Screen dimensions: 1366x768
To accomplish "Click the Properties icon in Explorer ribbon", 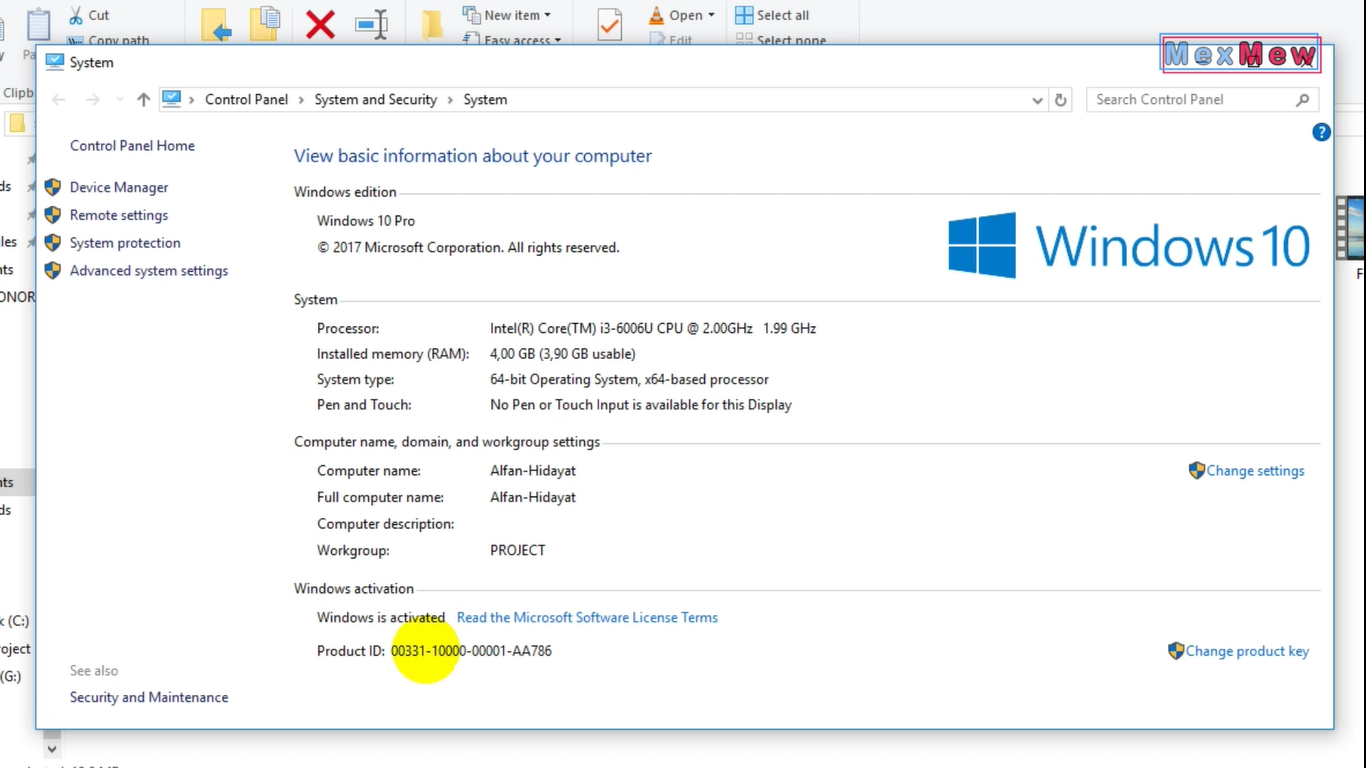I will (x=609, y=25).
